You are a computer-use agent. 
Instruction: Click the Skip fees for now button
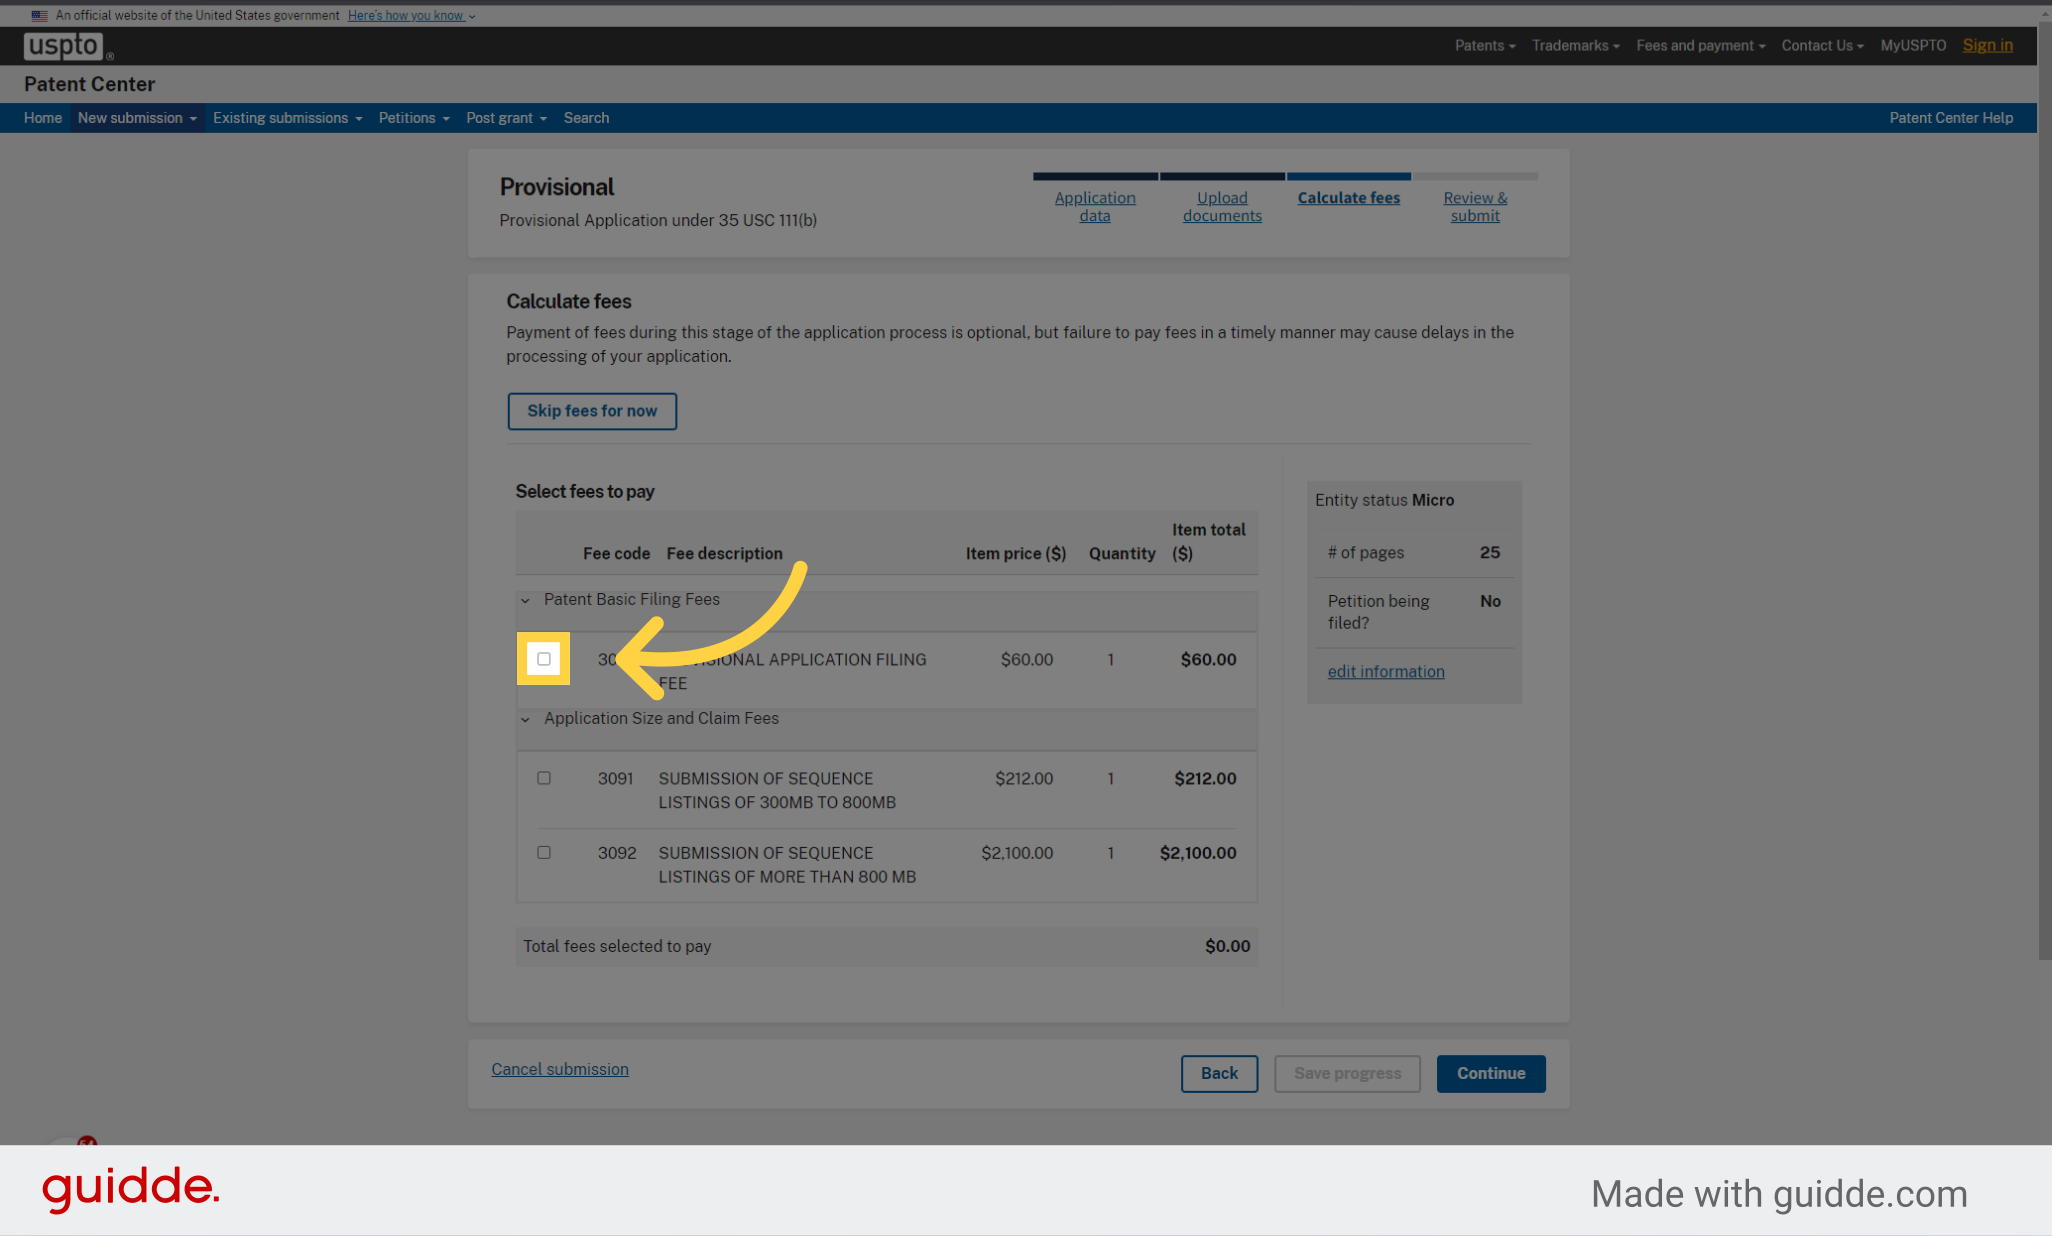coord(592,411)
